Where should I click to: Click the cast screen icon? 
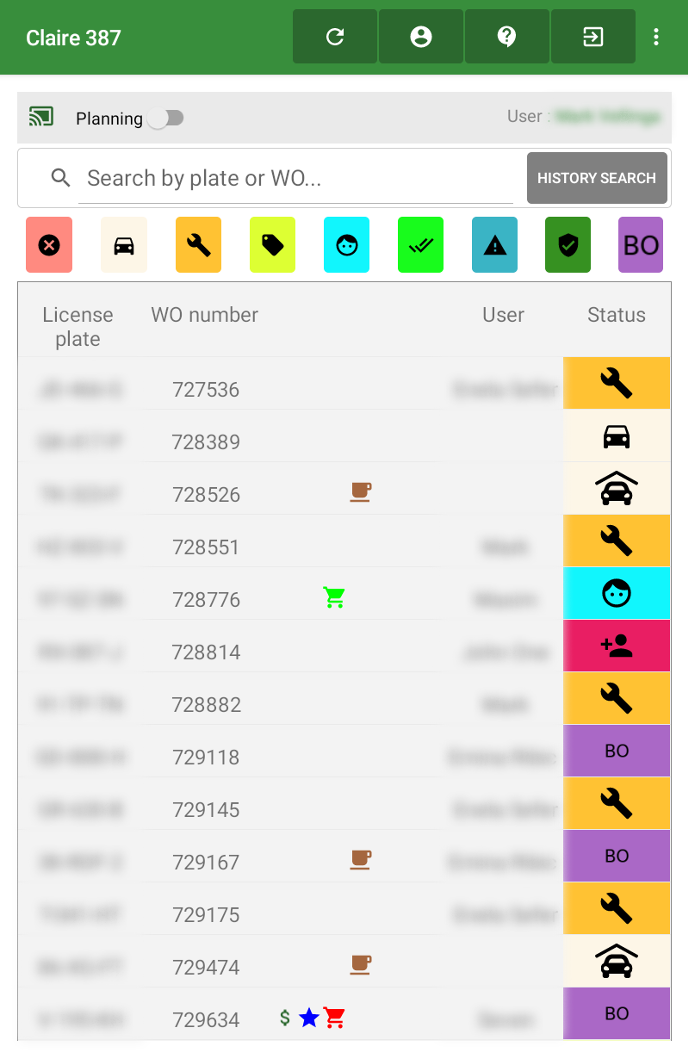coord(41,117)
